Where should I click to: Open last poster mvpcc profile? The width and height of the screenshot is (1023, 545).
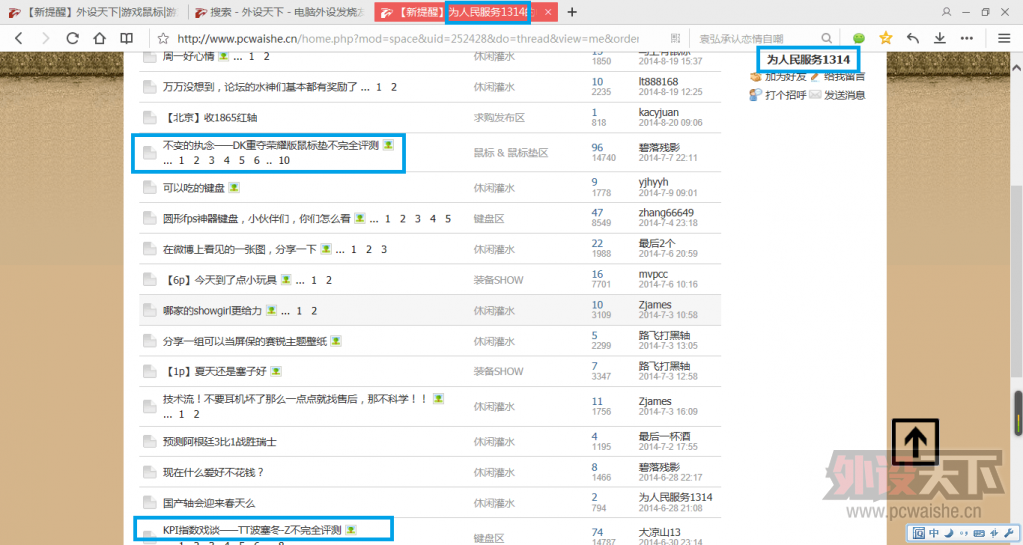pos(653,273)
